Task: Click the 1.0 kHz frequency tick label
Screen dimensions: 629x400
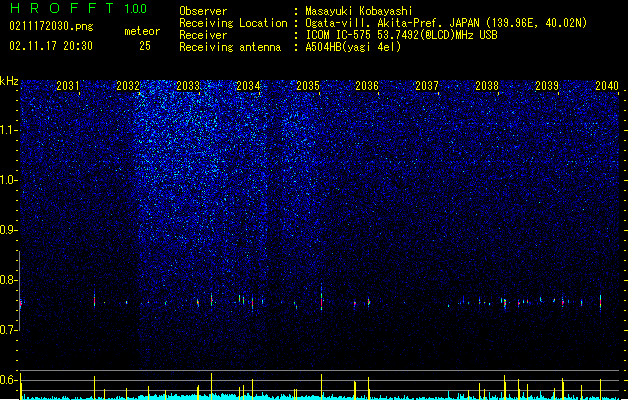Action: pos(9,180)
